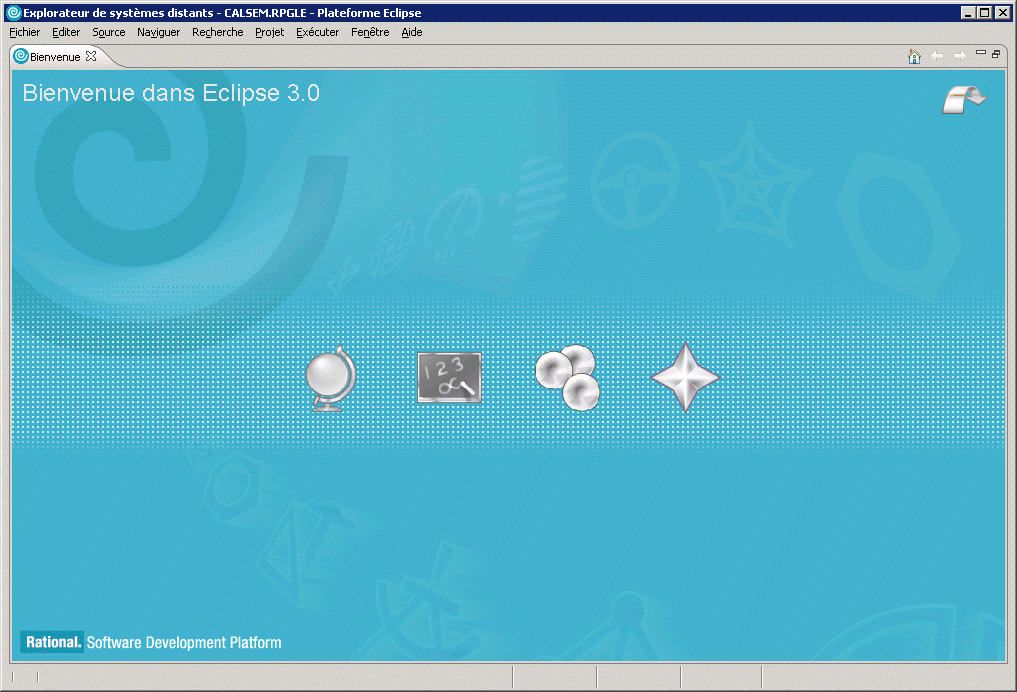The width and height of the screenshot is (1017, 692).
Task: Open the Source menu
Action: (x=108, y=32)
